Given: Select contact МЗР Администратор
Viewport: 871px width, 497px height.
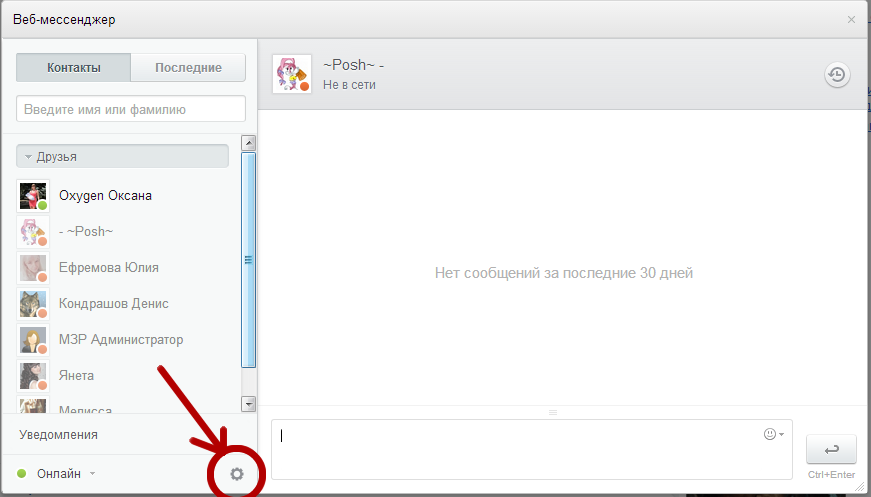Looking at the screenshot, I should click(121, 340).
